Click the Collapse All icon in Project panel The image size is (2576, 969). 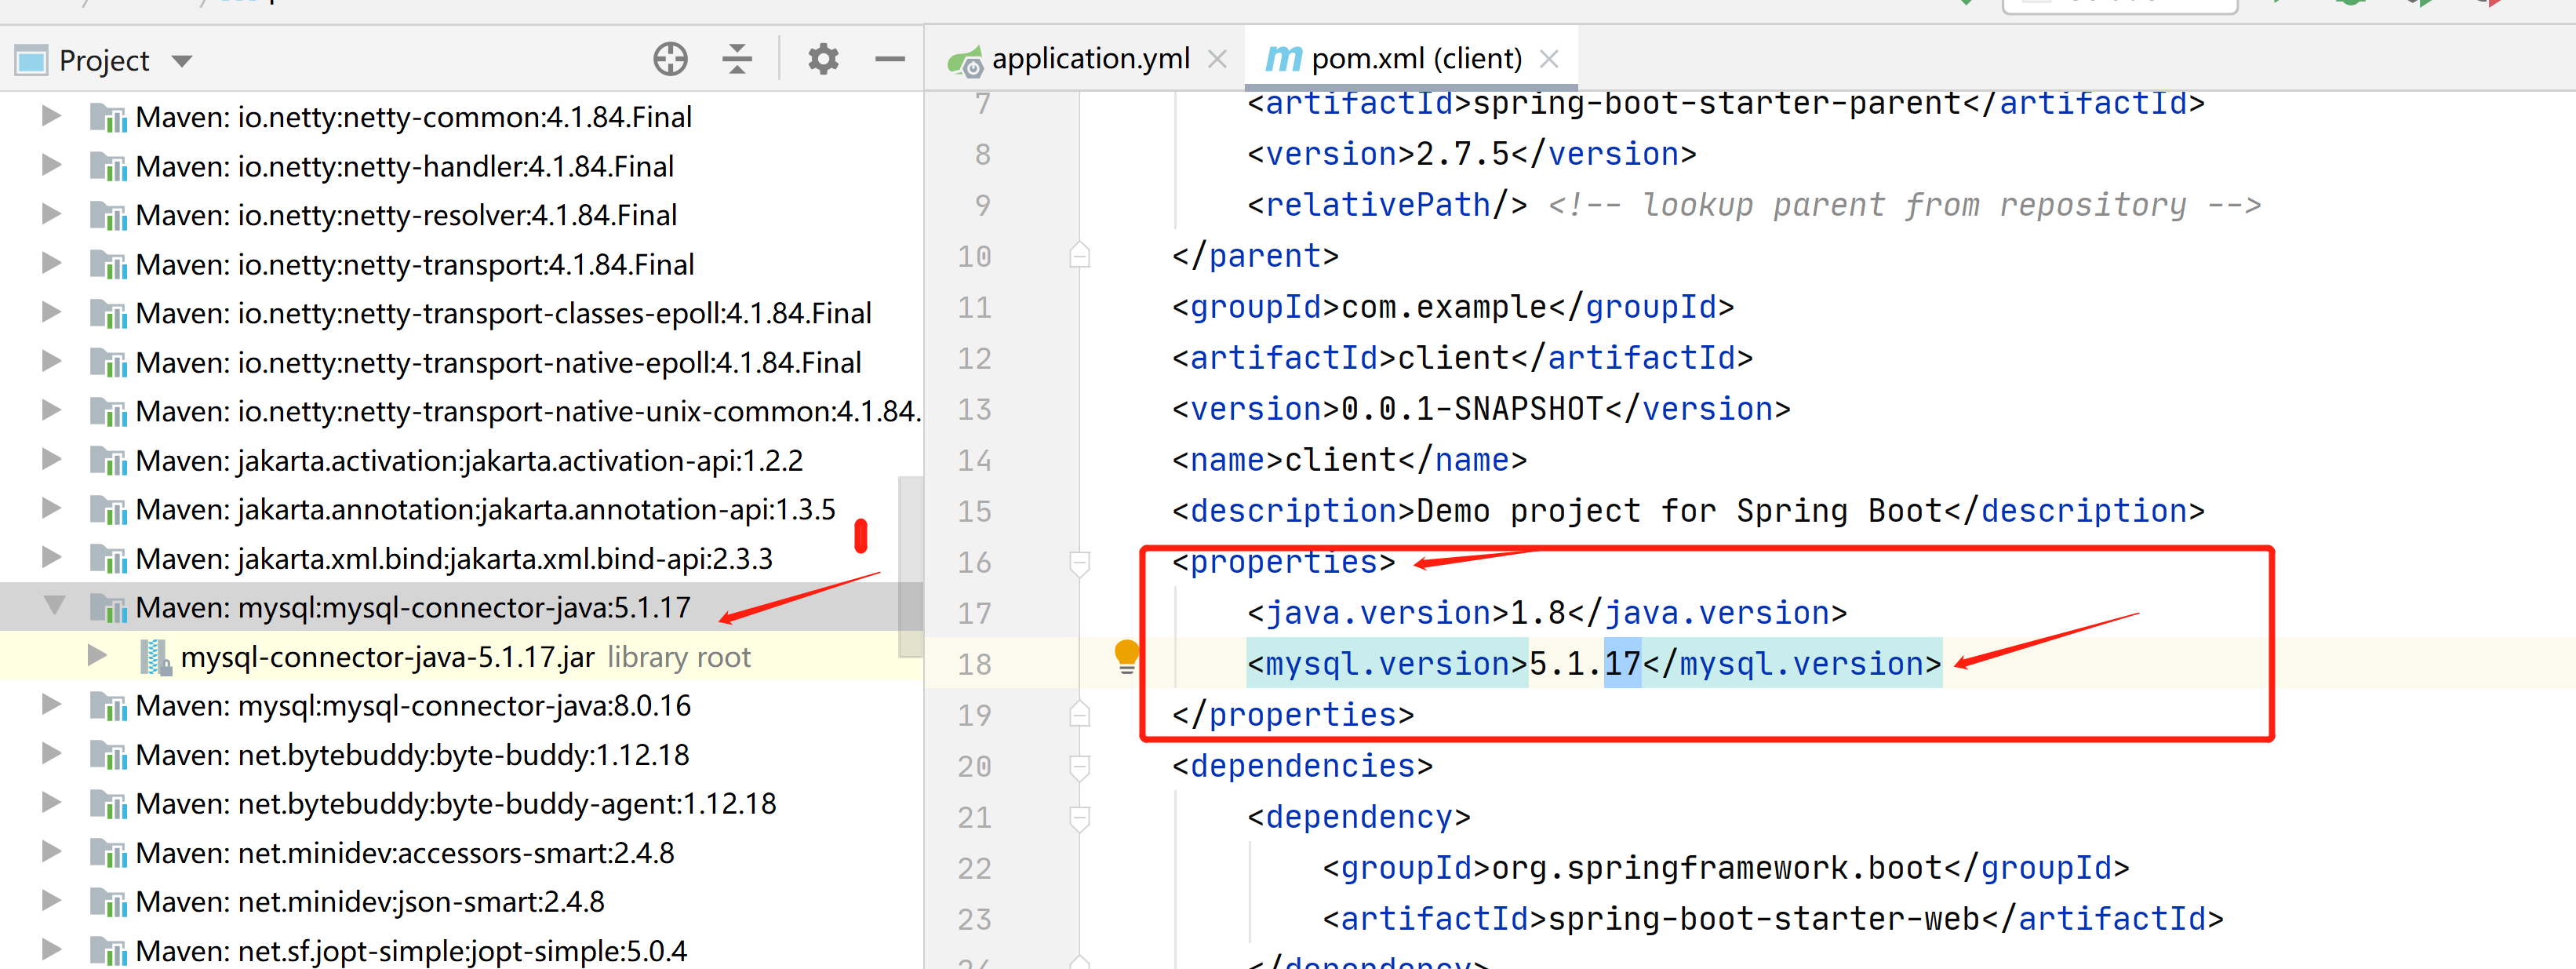(737, 59)
